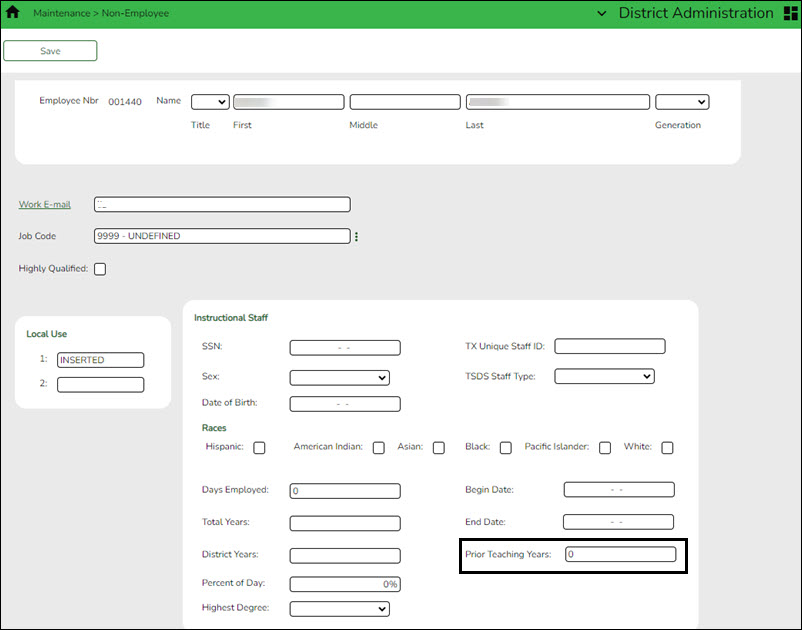Click the Home icon
This screenshot has width=802, height=630.
click(x=13, y=14)
